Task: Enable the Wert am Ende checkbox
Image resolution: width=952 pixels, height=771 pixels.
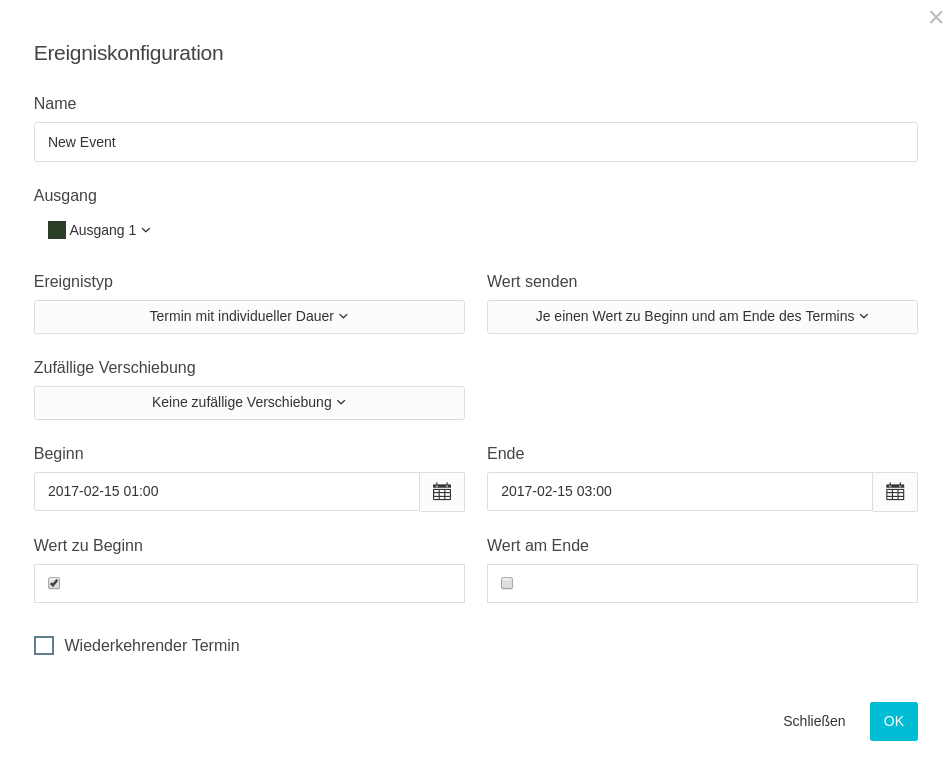Action: point(507,583)
